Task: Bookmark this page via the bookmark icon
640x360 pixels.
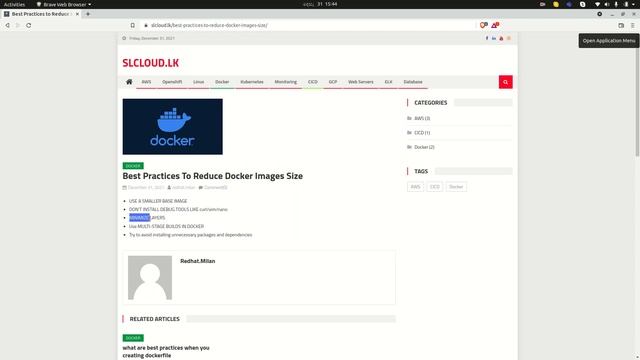Action: (x=133, y=25)
